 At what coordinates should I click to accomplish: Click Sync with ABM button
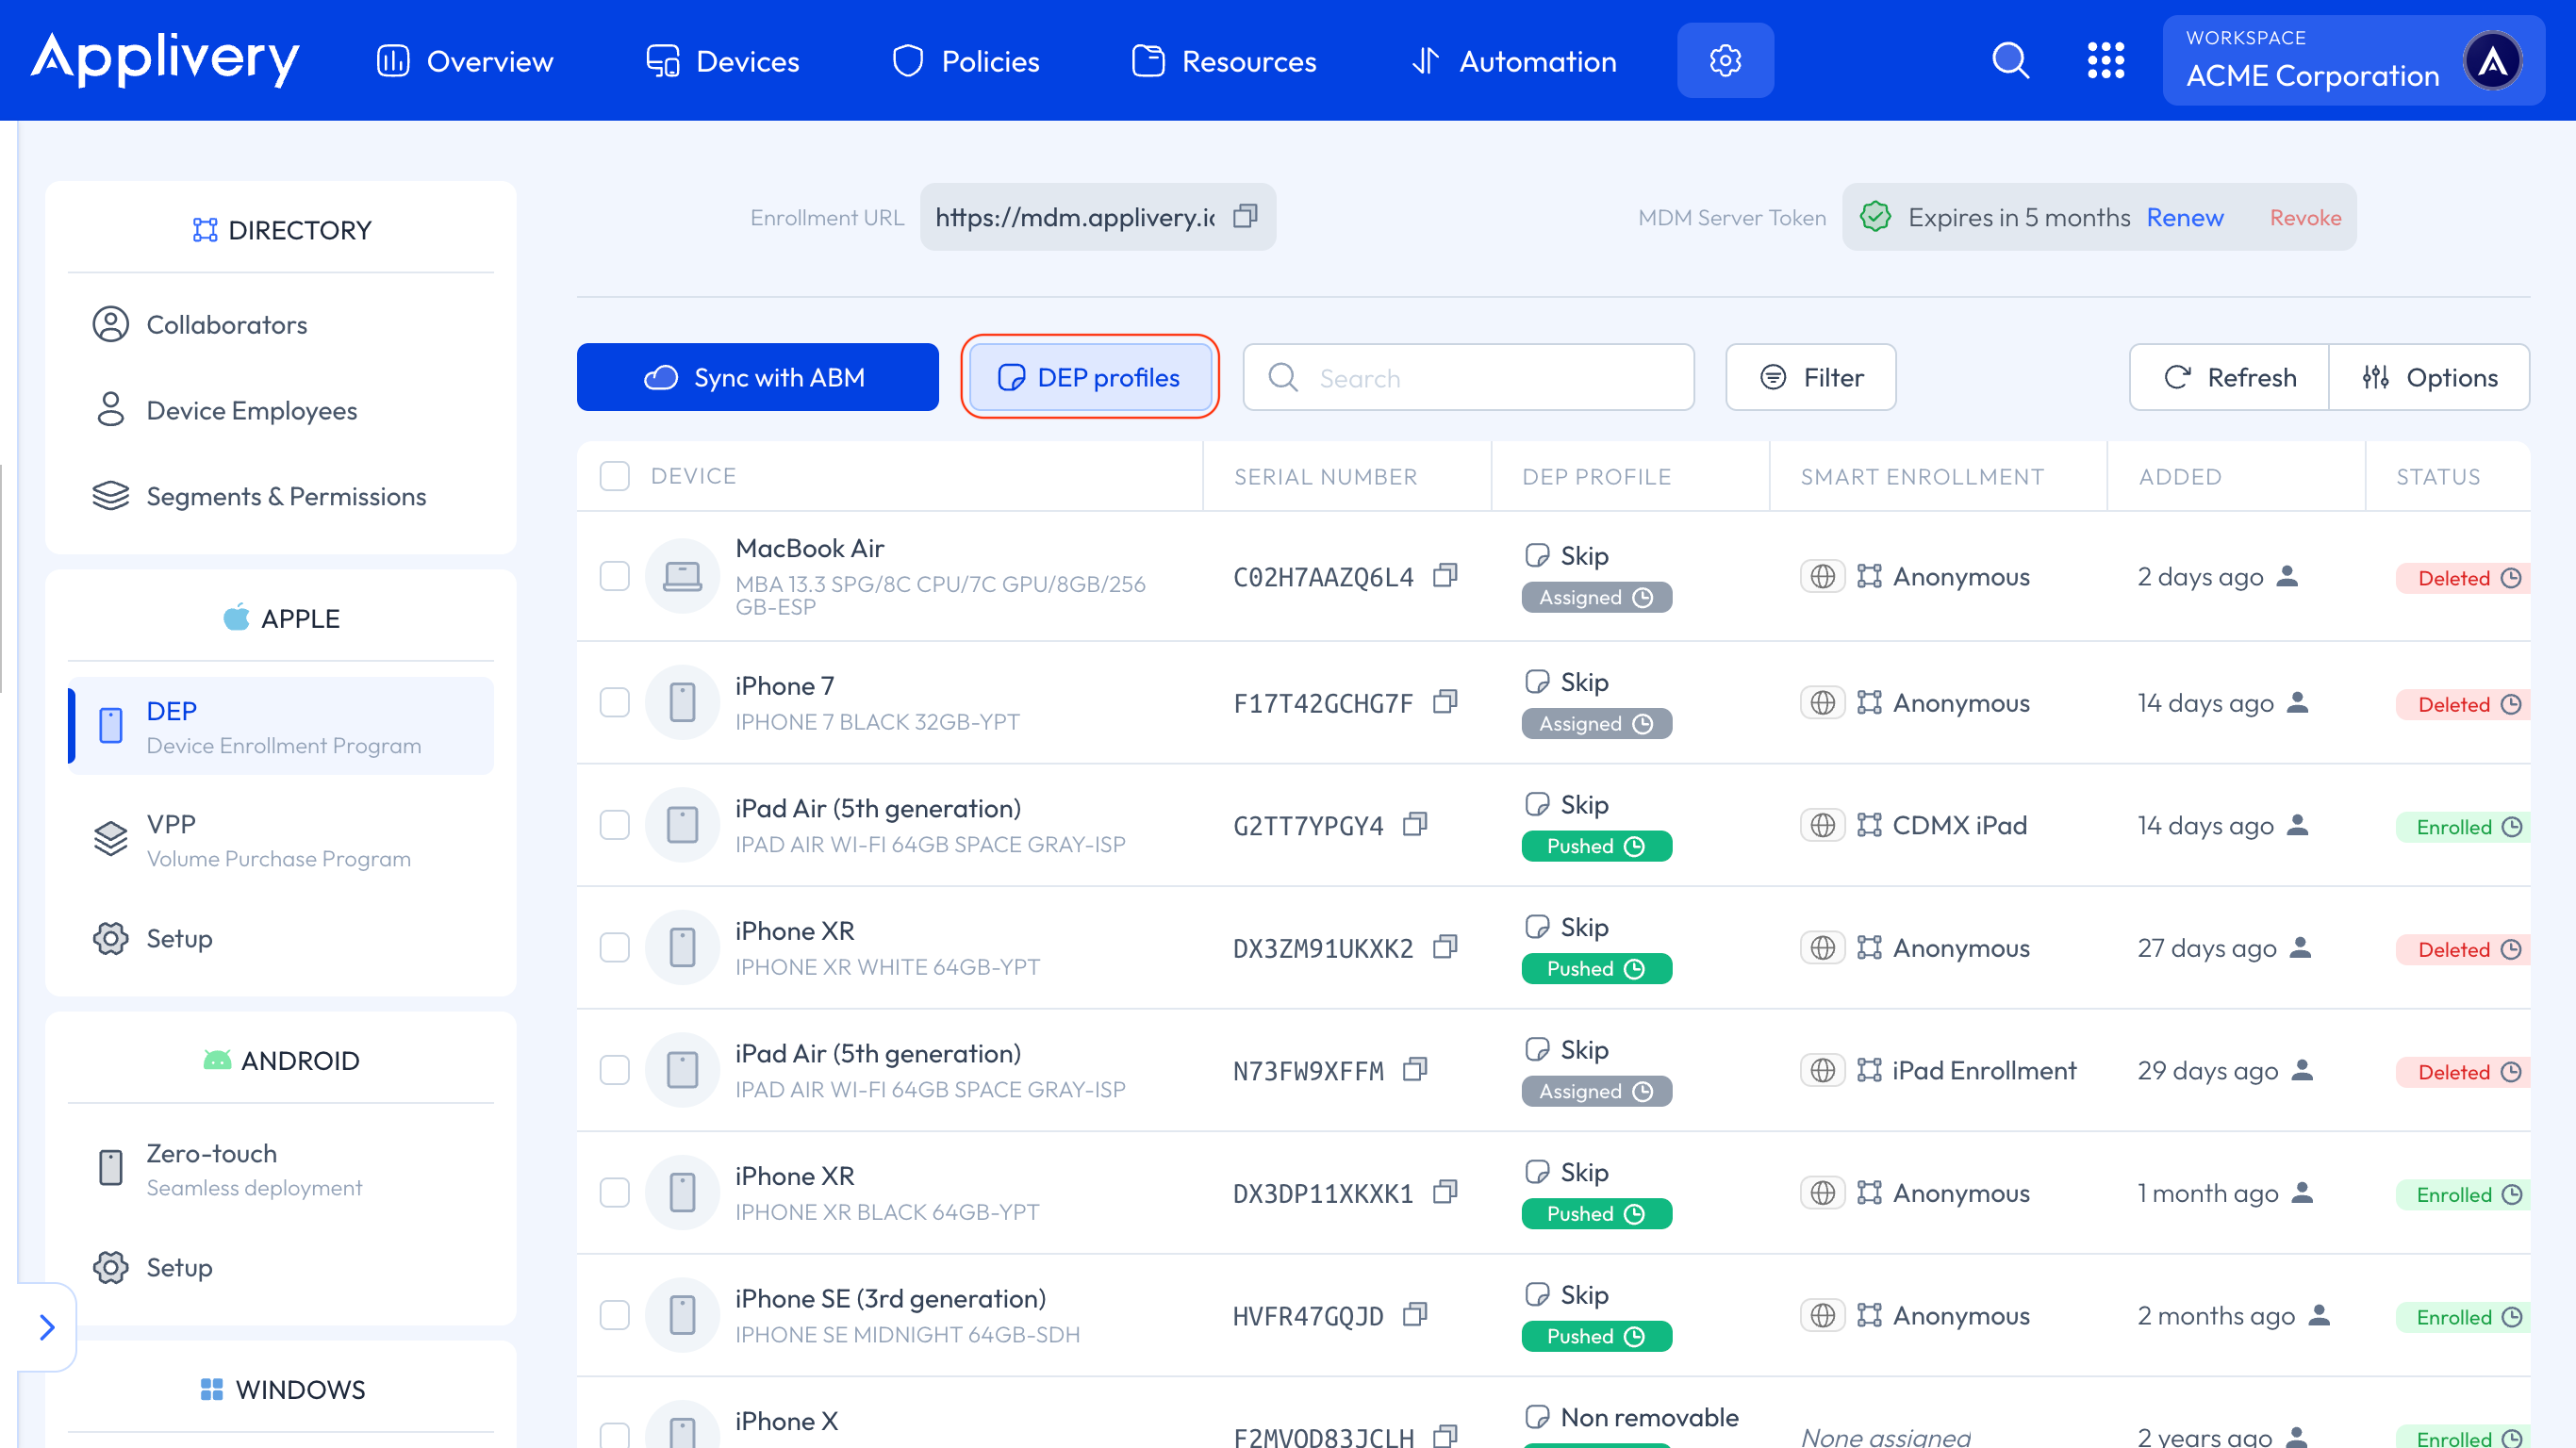coord(757,378)
